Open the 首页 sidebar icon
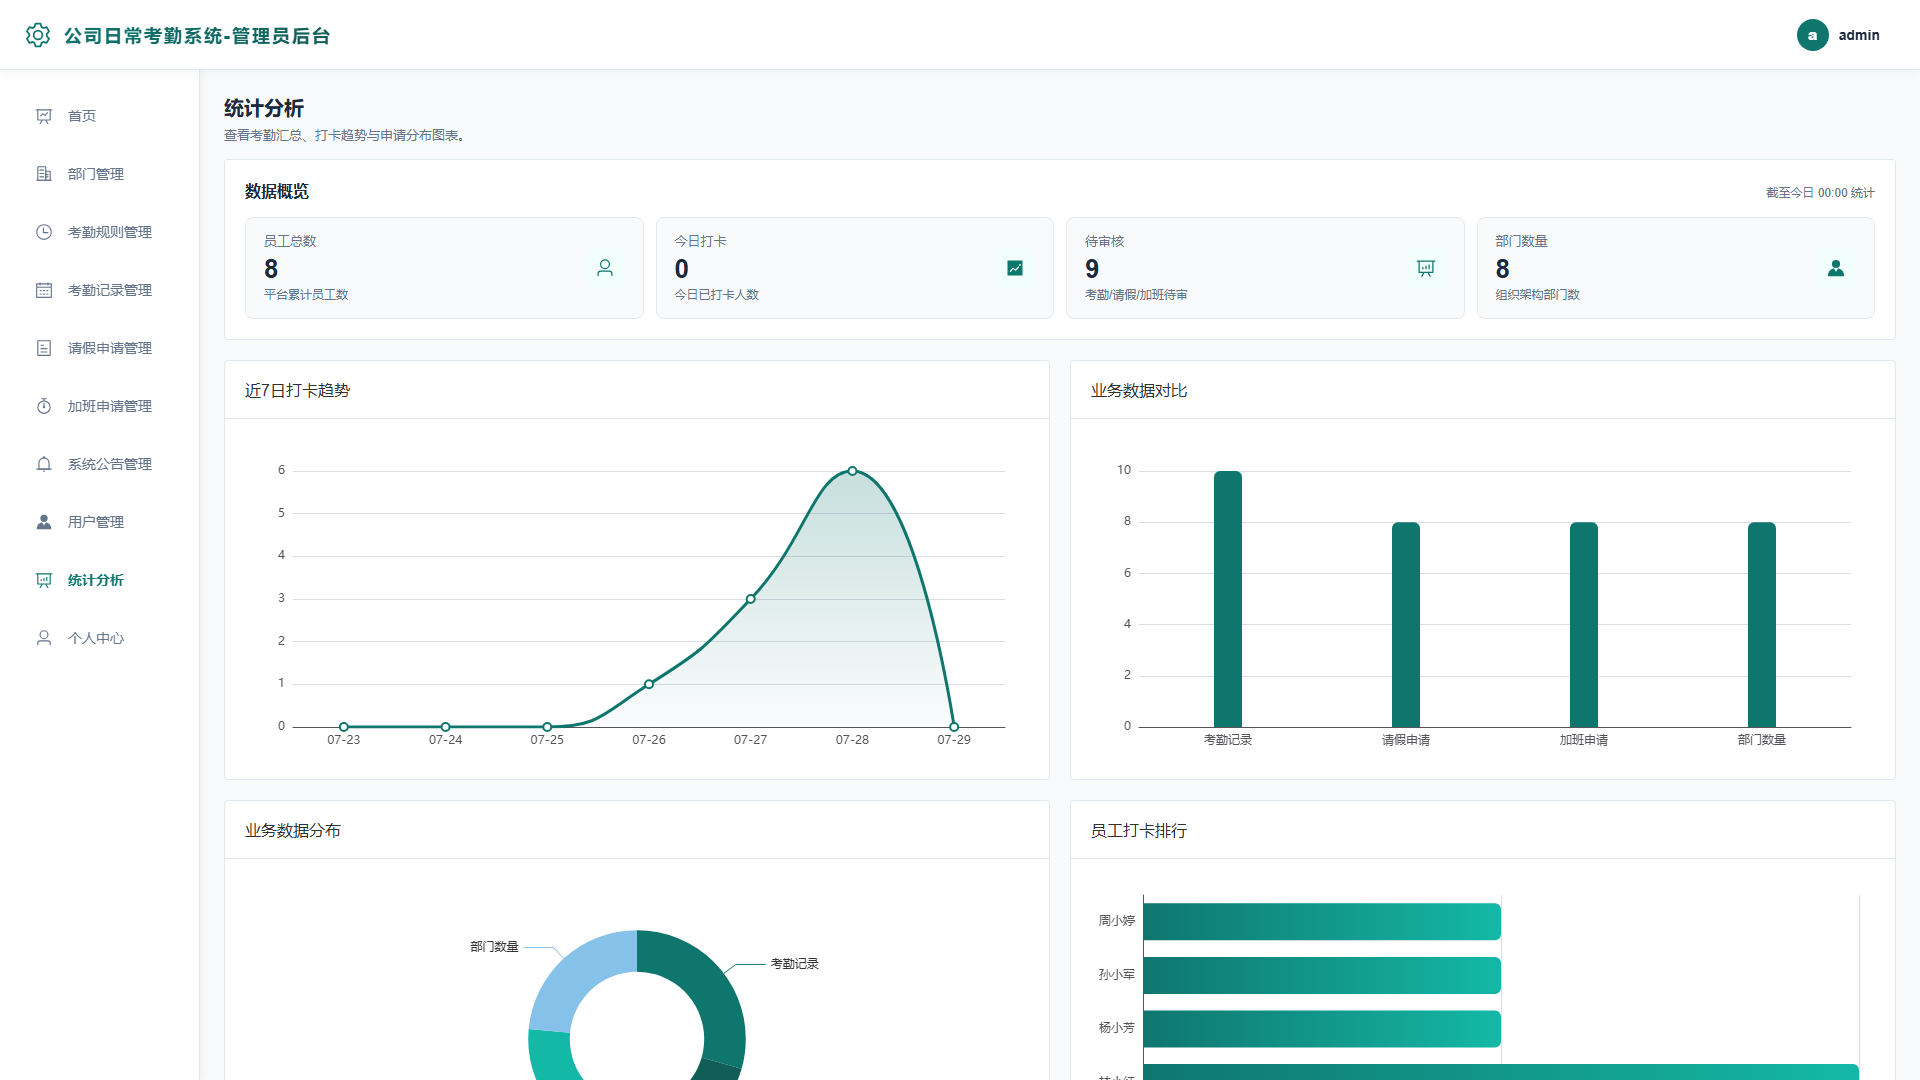The image size is (1920, 1080). [44, 116]
